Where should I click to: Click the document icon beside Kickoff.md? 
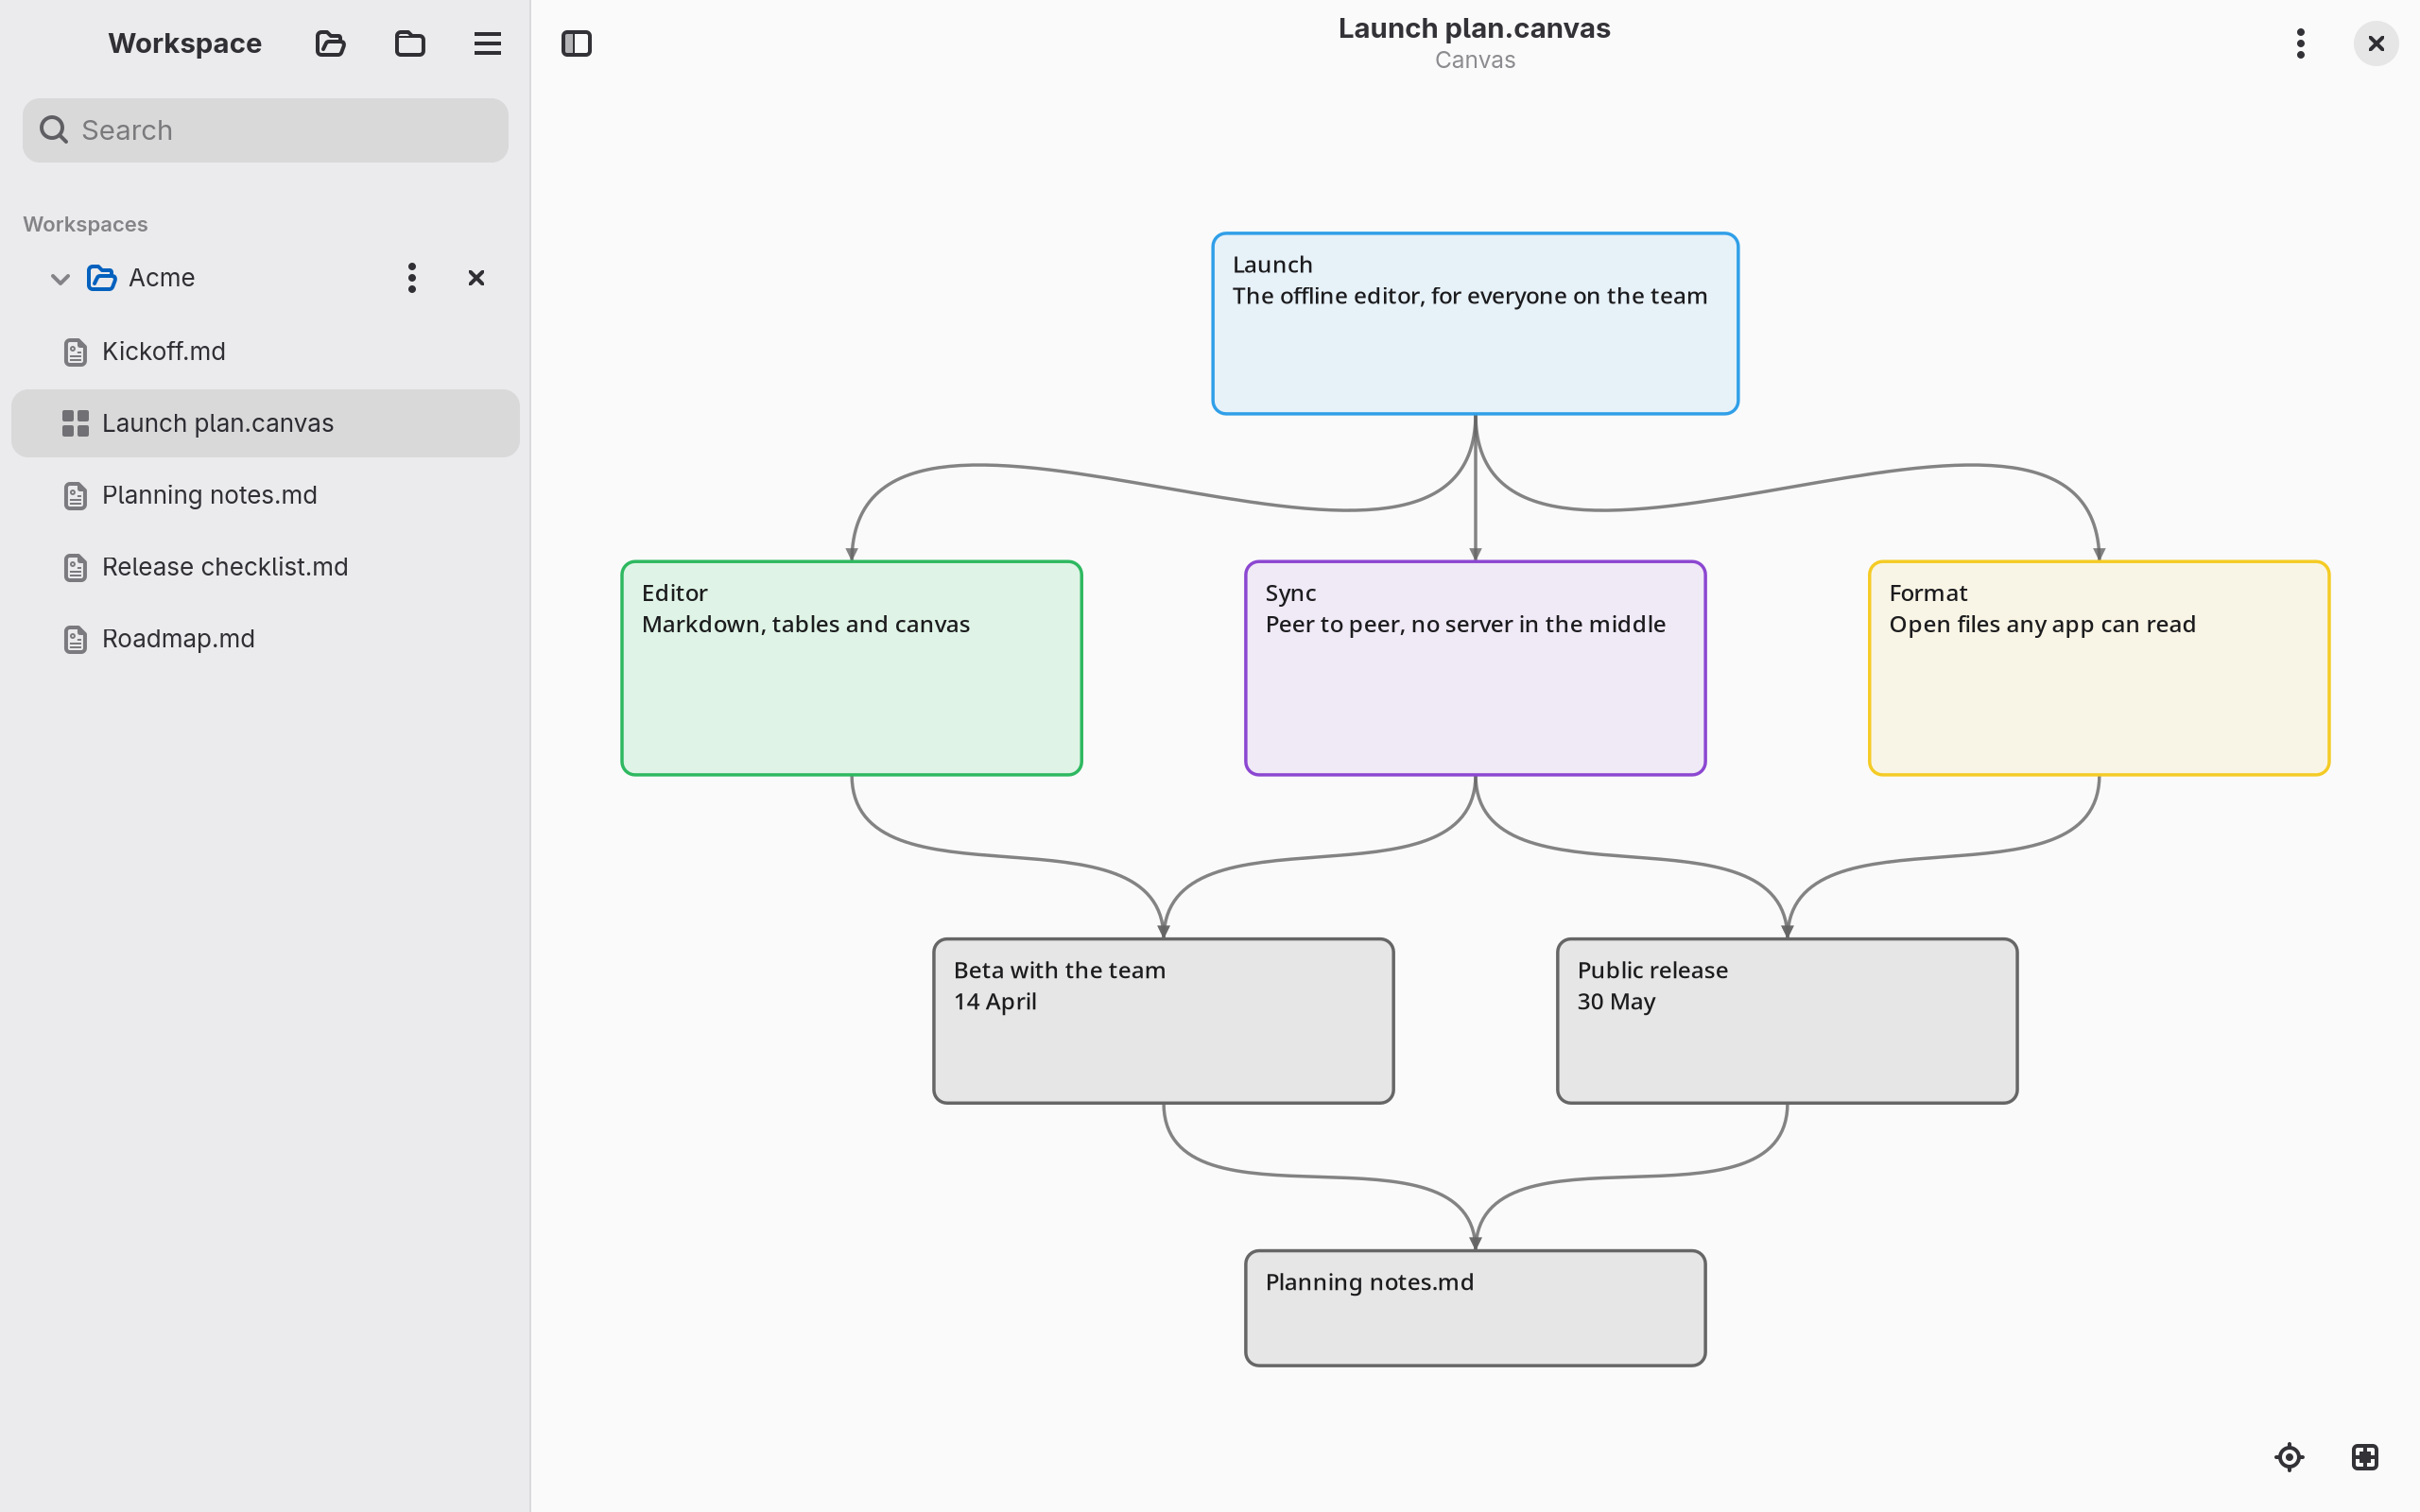point(75,352)
